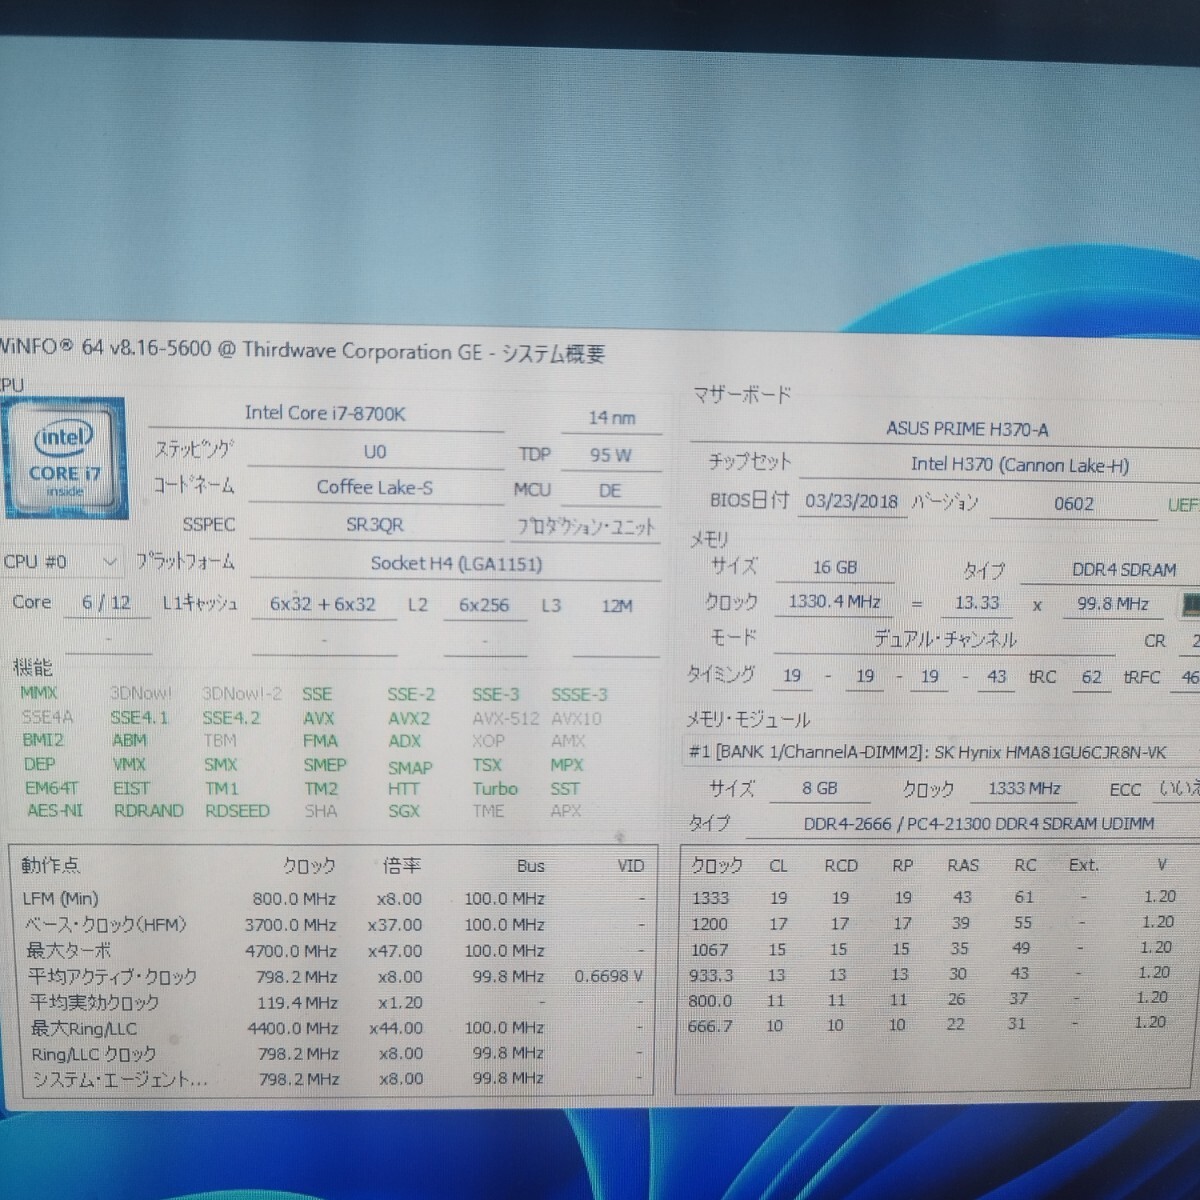Image resolution: width=1200 pixels, height=1200 pixels.
Task: Click the Intel Core i7-8700K name field
Action: click(x=325, y=414)
